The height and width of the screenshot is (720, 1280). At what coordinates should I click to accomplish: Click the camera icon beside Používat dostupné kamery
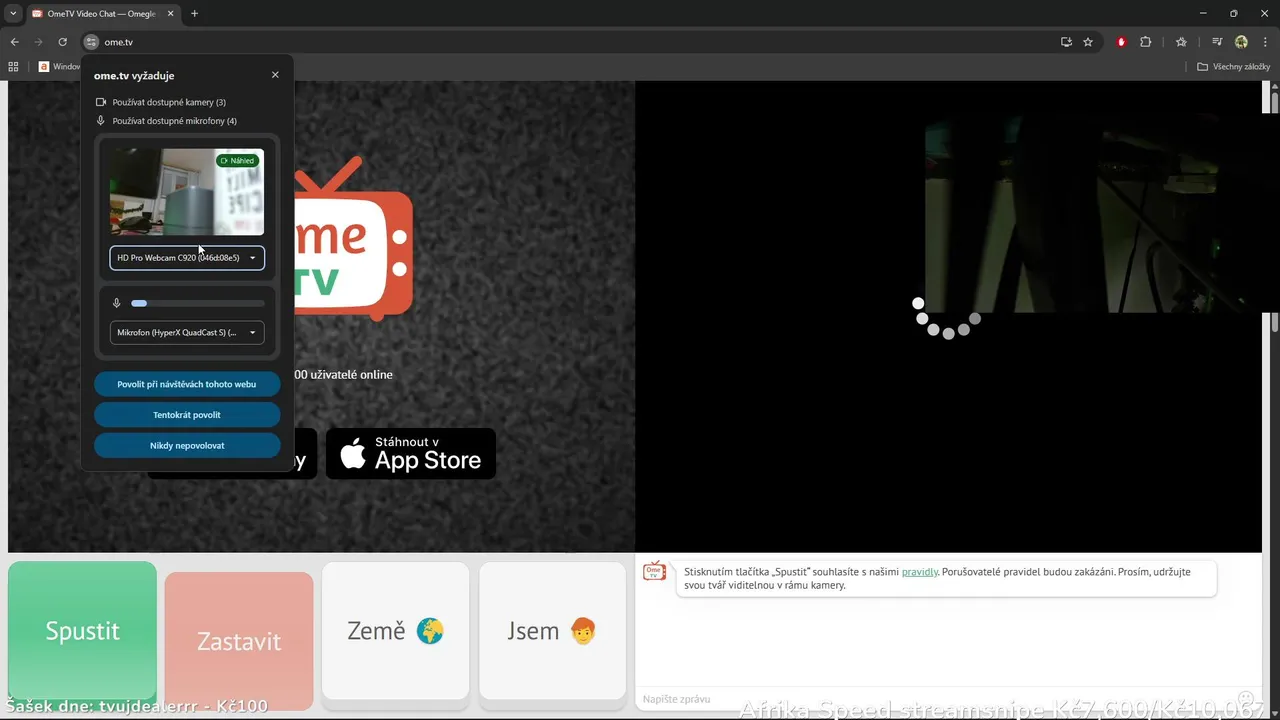pos(101,102)
